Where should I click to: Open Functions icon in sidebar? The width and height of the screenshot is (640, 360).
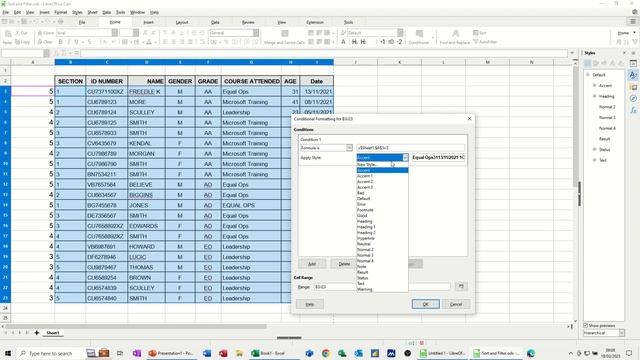pyautogui.click(x=633, y=110)
